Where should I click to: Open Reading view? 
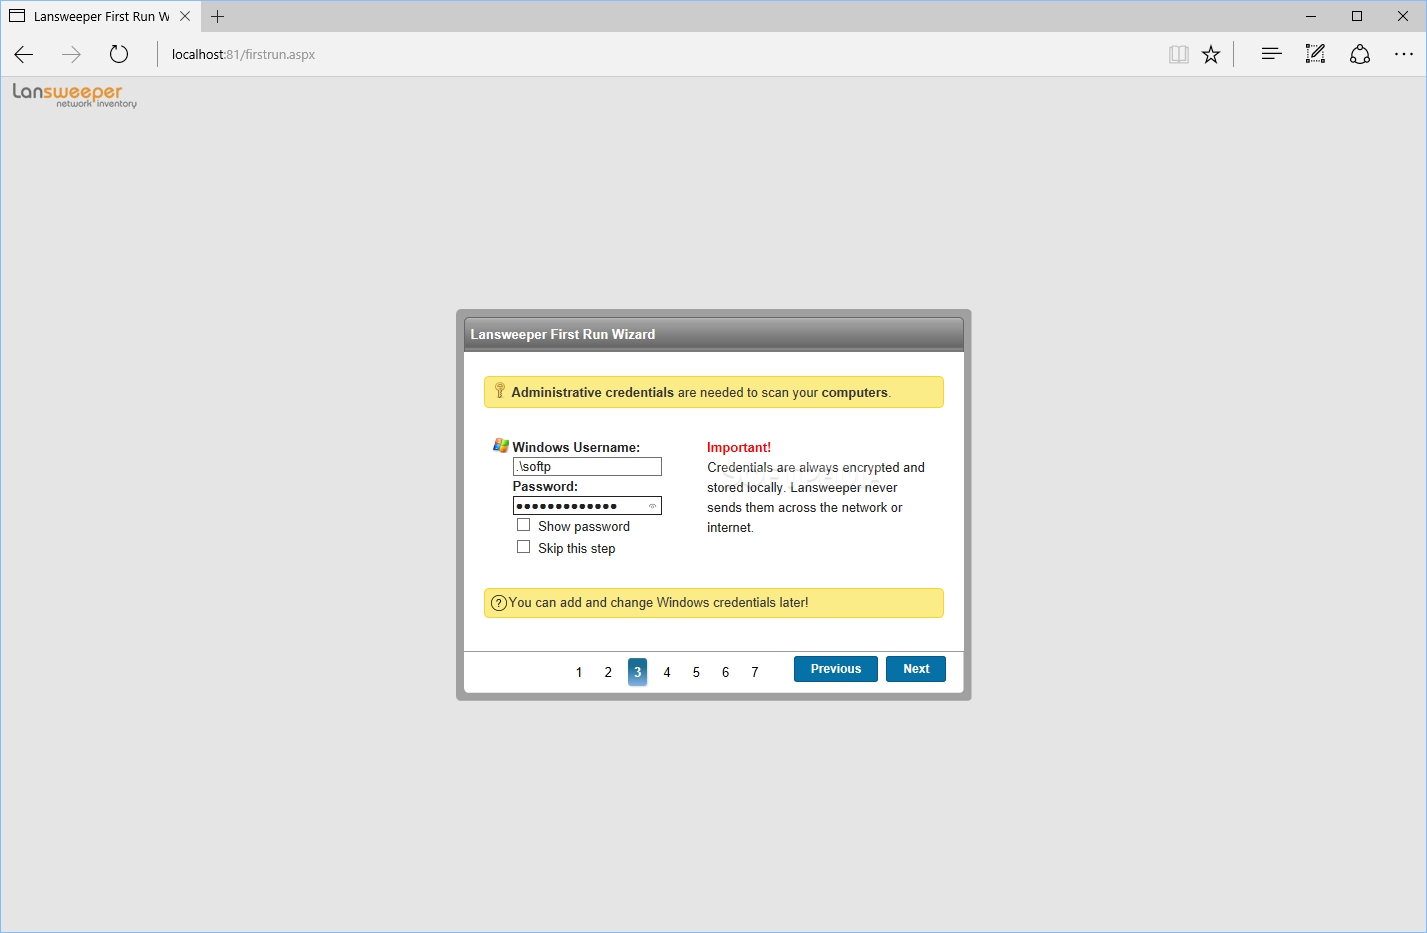(1179, 55)
